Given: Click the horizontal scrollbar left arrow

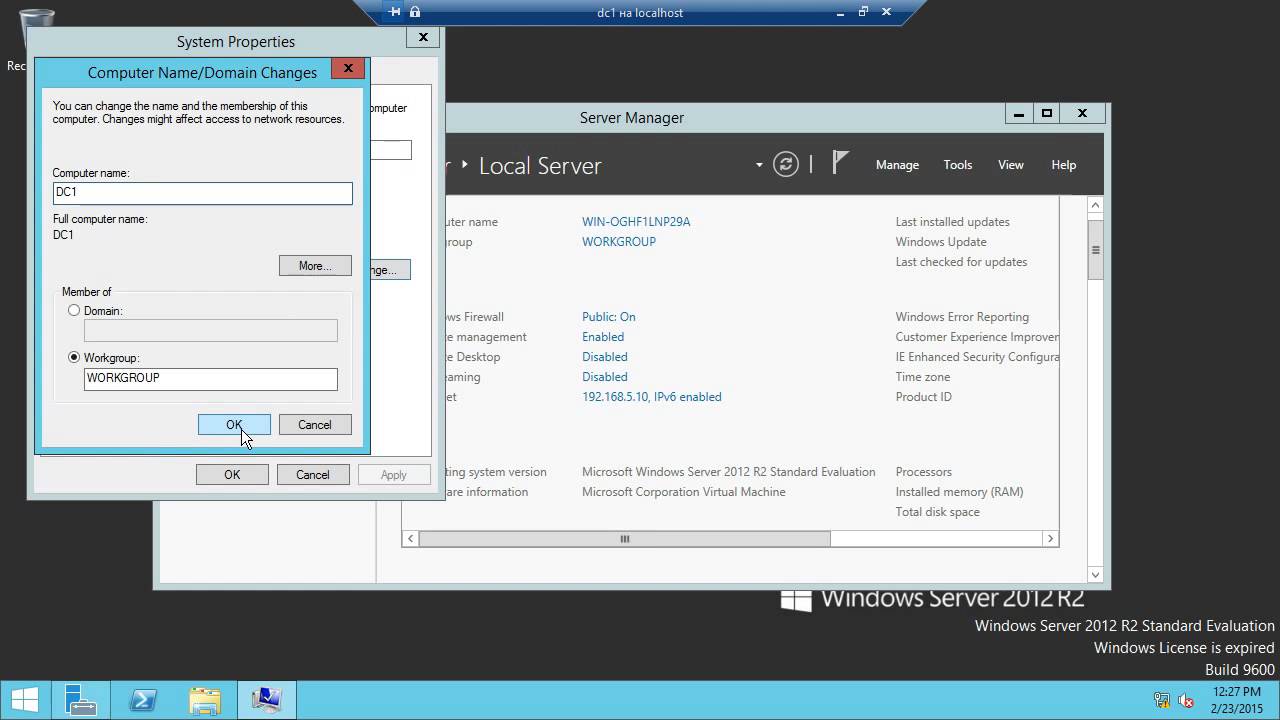Looking at the screenshot, I should (410, 538).
